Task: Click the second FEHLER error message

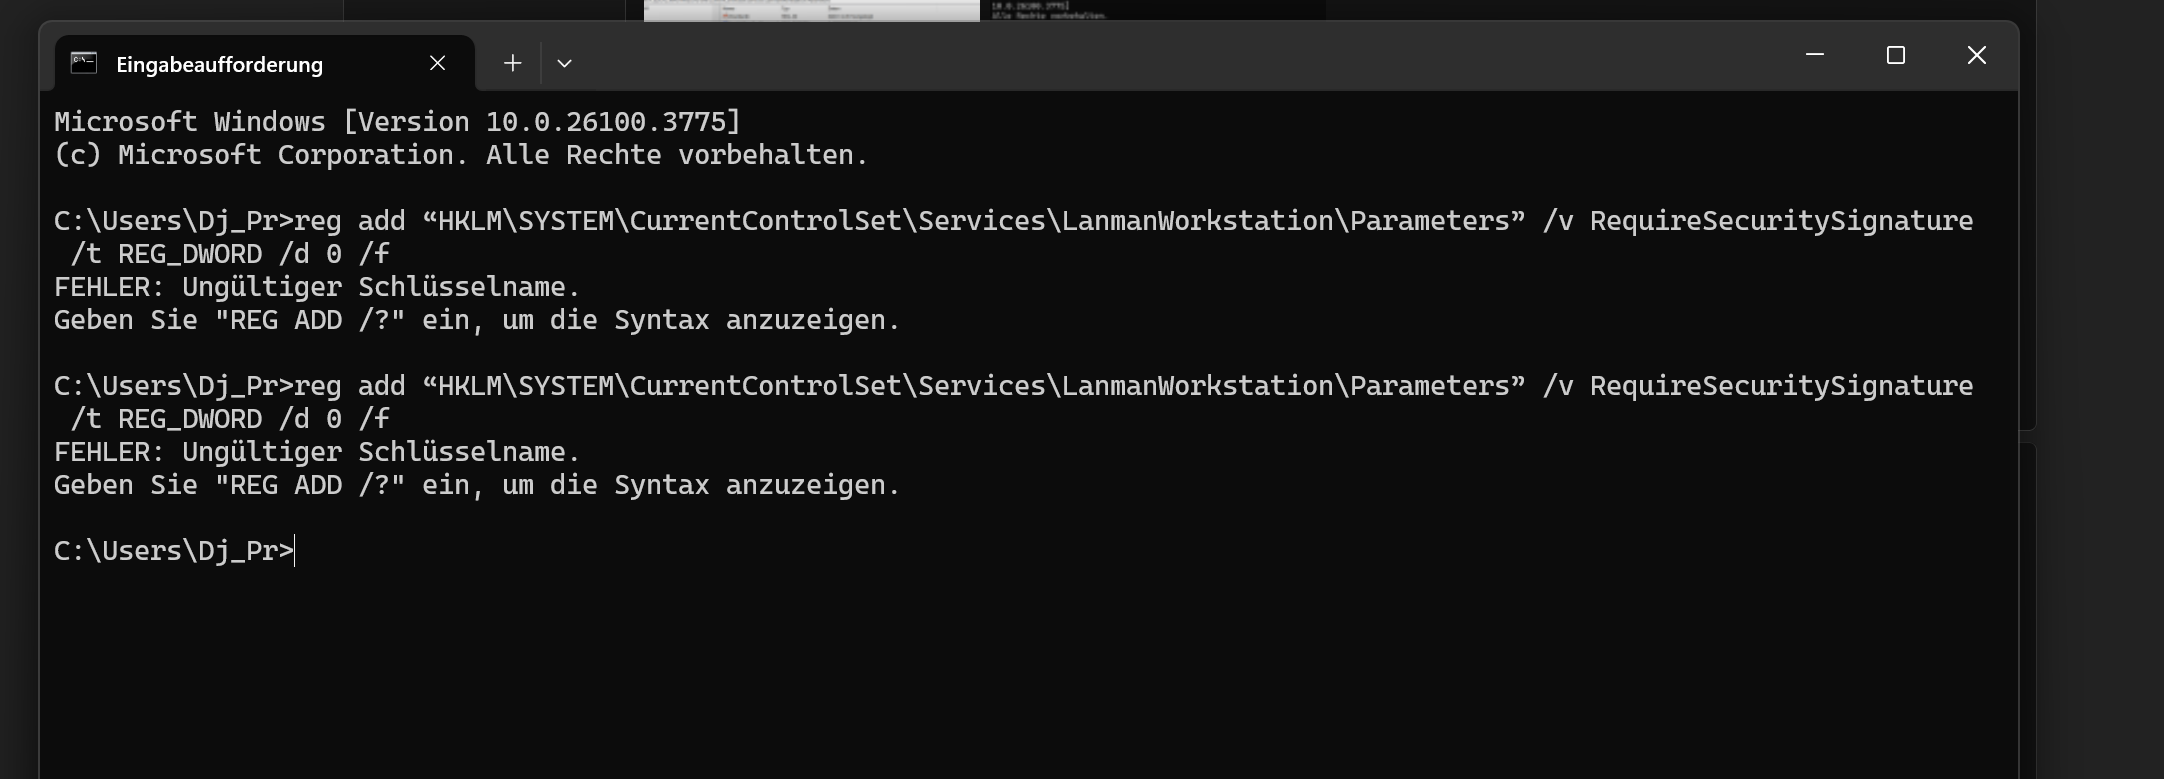Action: coord(317,452)
